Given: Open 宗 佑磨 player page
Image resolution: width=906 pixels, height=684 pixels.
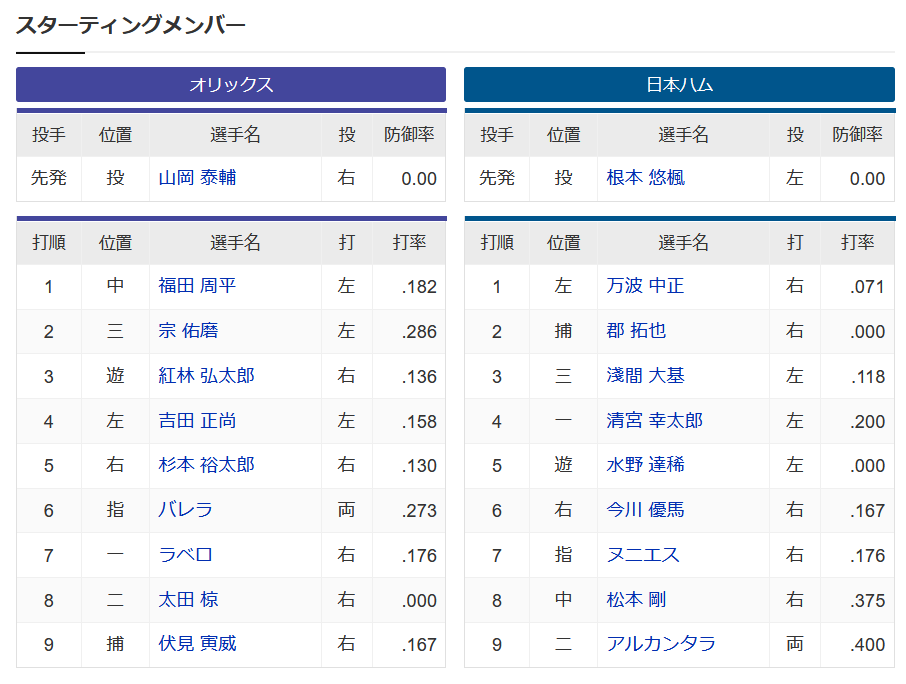Looking at the screenshot, I should [x=188, y=331].
